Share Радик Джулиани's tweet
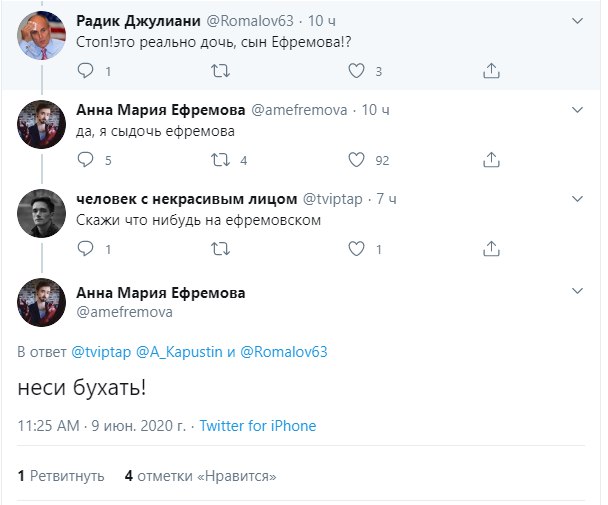The image size is (608, 505). (x=491, y=71)
